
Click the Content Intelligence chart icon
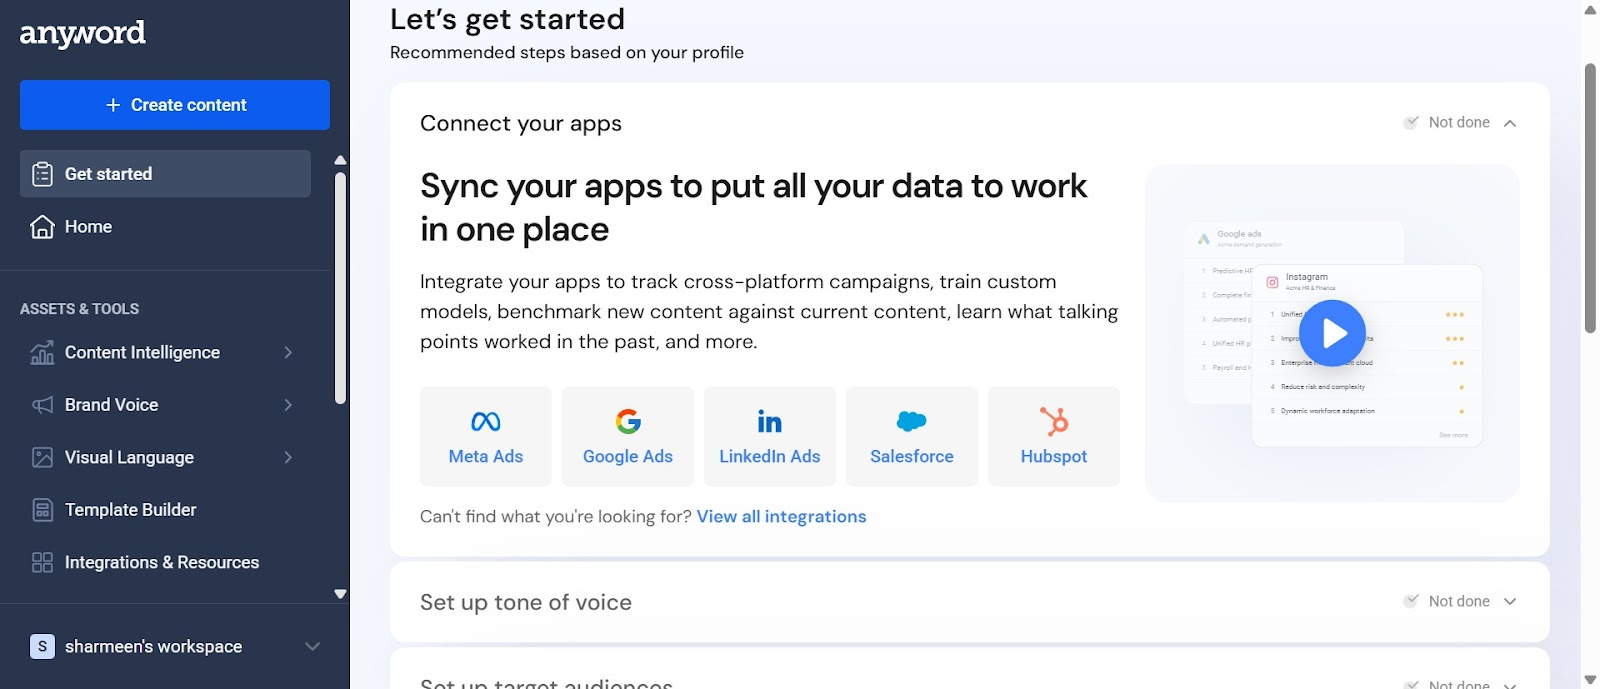click(42, 352)
